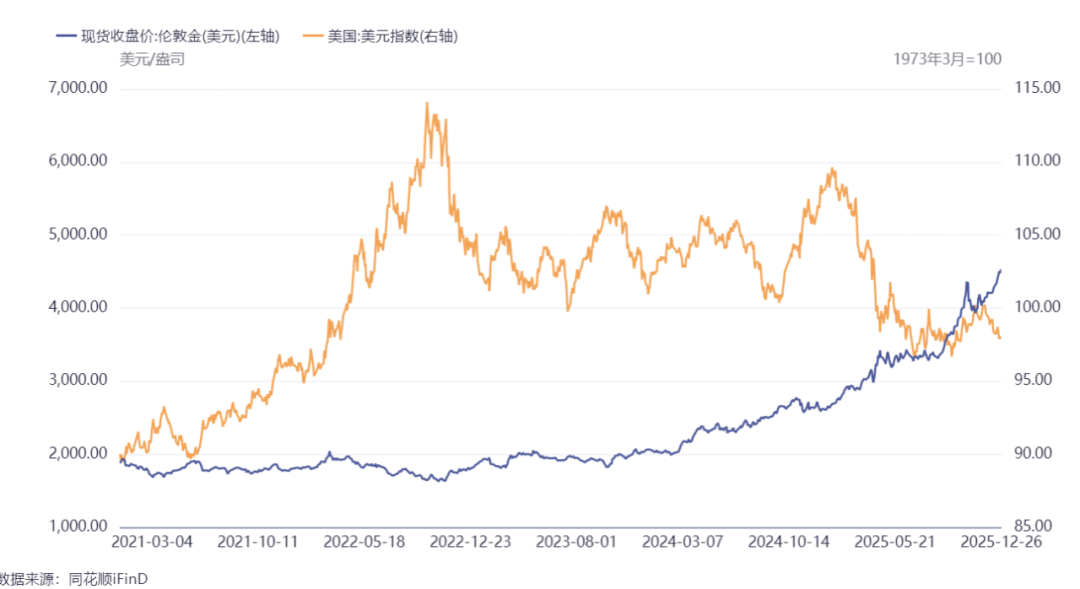Image resolution: width=1080 pixels, height=589 pixels.
Task: Select the right axis value 110.00
Action: [1037, 161]
